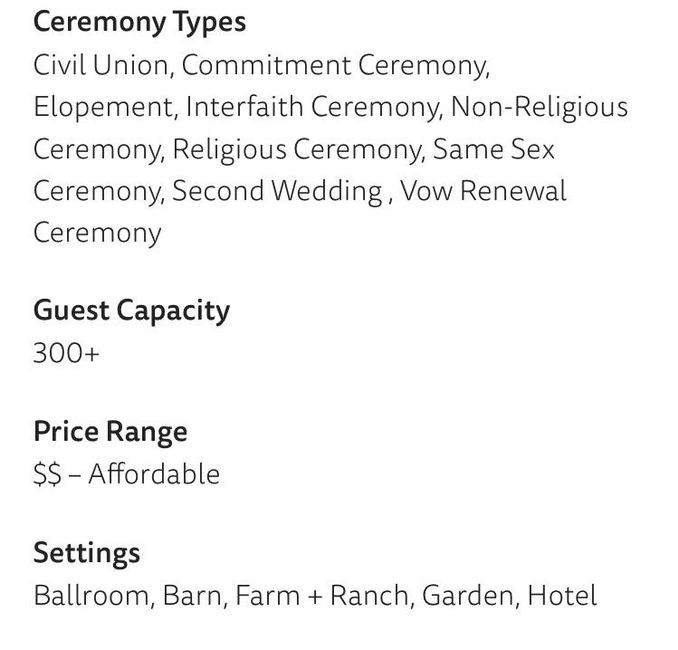Image resolution: width=678 pixels, height=650 pixels.
Task: Click the word Ceremony below Vow Renewal
Action: point(97,233)
